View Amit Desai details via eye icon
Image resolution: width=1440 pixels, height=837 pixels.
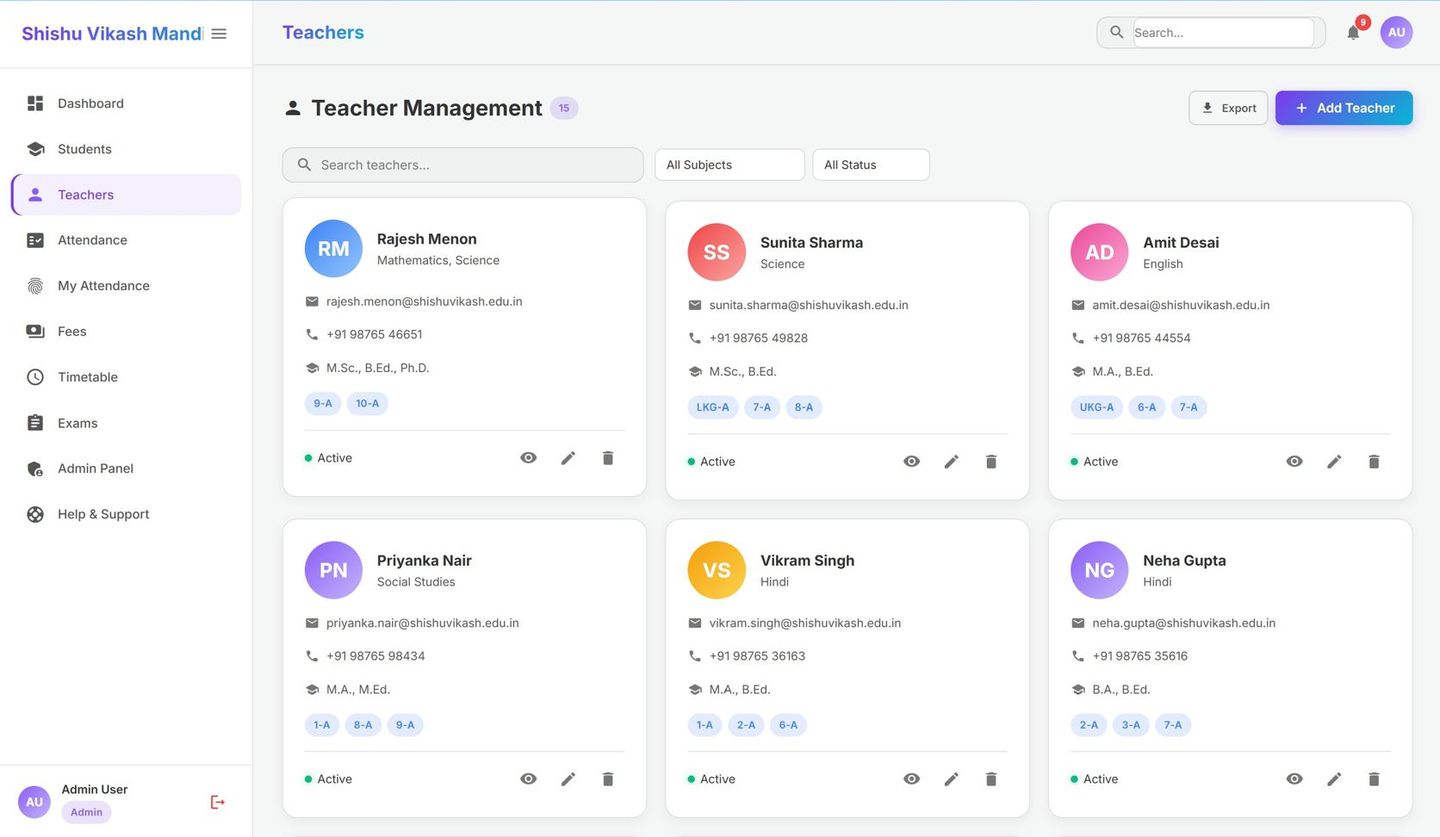(1294, 462)
